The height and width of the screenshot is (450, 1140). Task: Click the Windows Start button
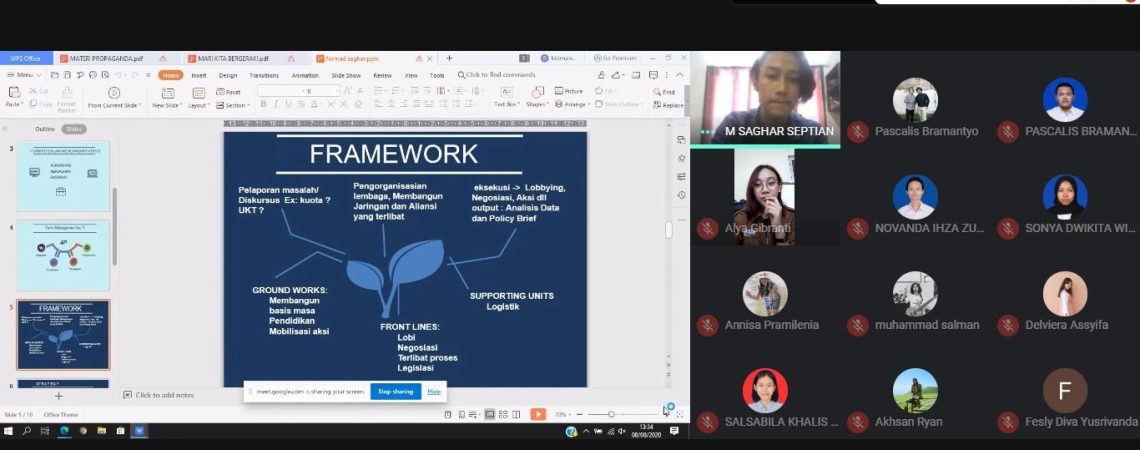point(9,431)
